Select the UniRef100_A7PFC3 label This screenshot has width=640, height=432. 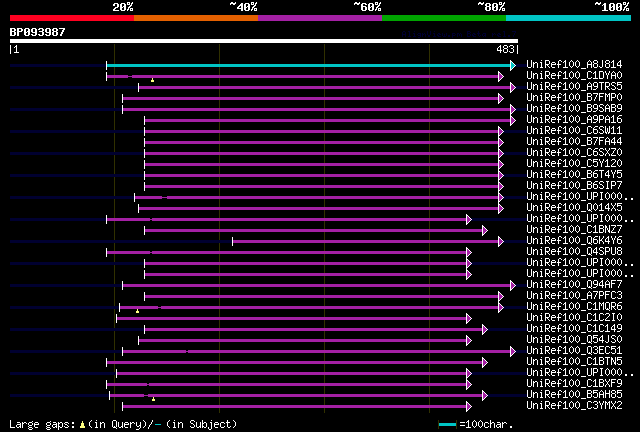tap(574, 295)
